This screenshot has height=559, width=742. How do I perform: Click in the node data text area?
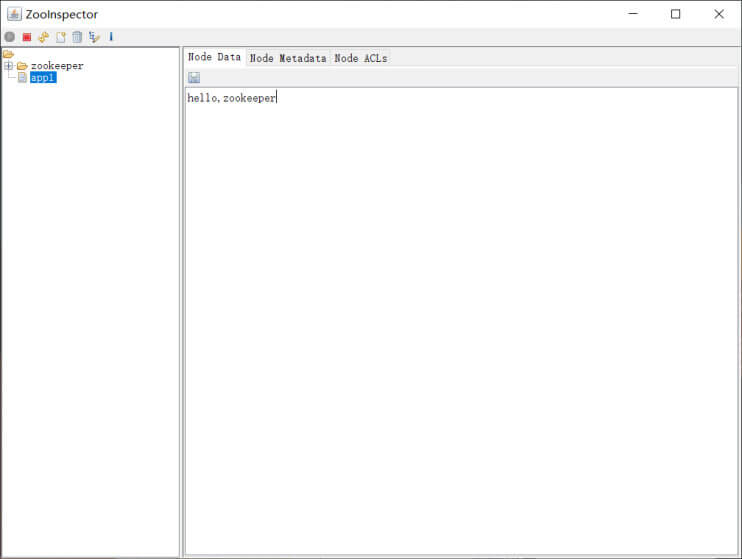(461, 321)
